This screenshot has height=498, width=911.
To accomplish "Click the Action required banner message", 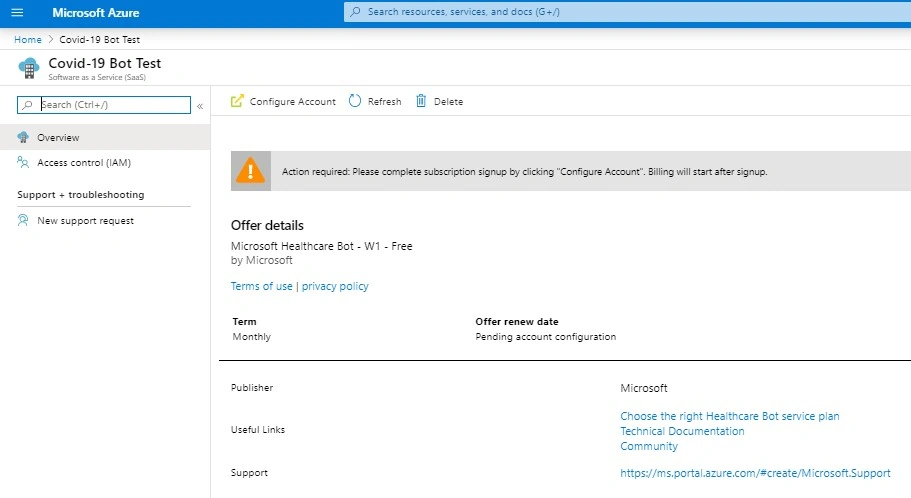I will click(x=525, y=172).
